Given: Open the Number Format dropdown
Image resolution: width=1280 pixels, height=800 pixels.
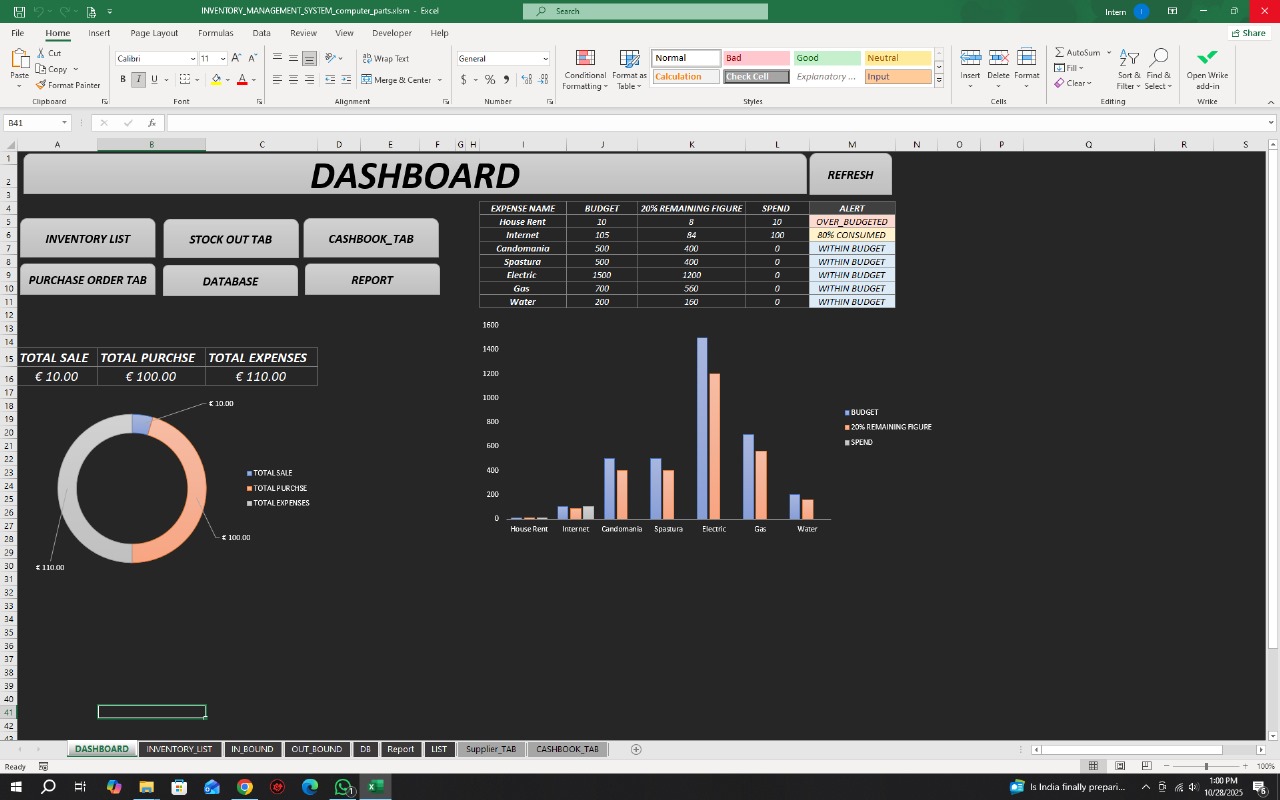Looking at the screenshot, I should tap(547, 58).
